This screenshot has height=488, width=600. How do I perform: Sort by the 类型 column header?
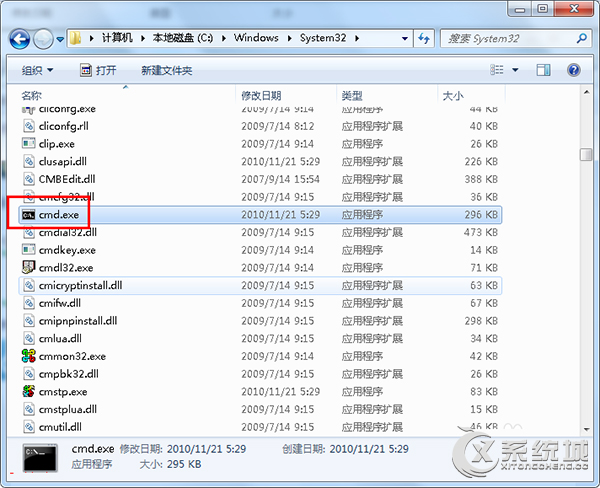[352, 95]
